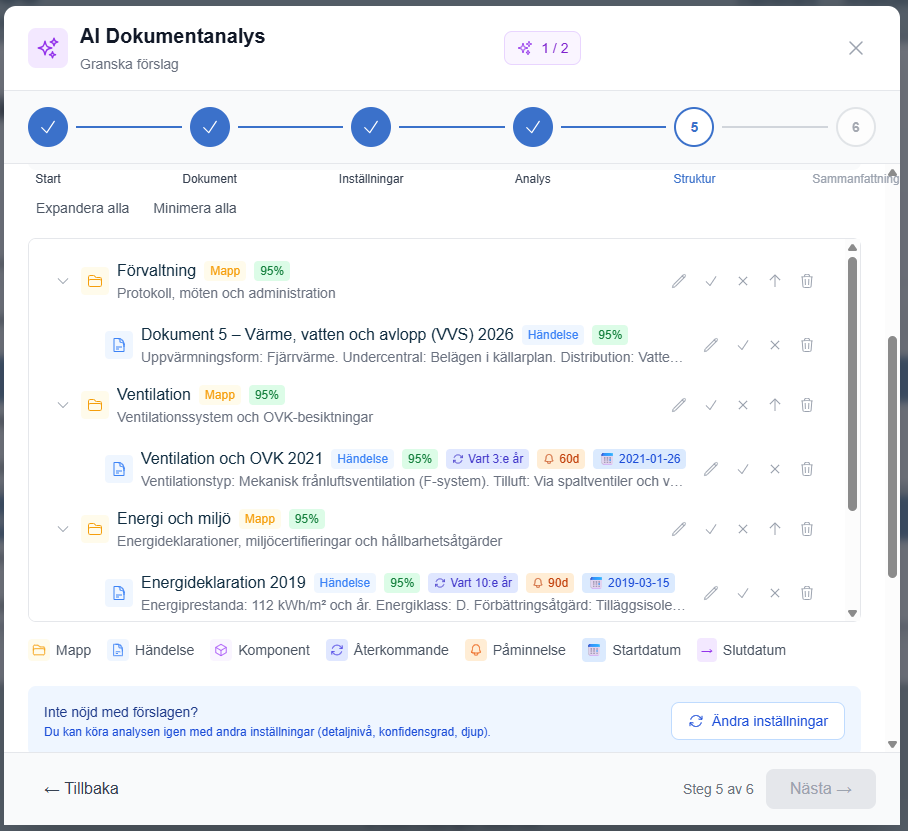Edit Ventilation och OVK 2021 entry
The width and height of the screenshot is (908, 831).
tap(711, 469)
